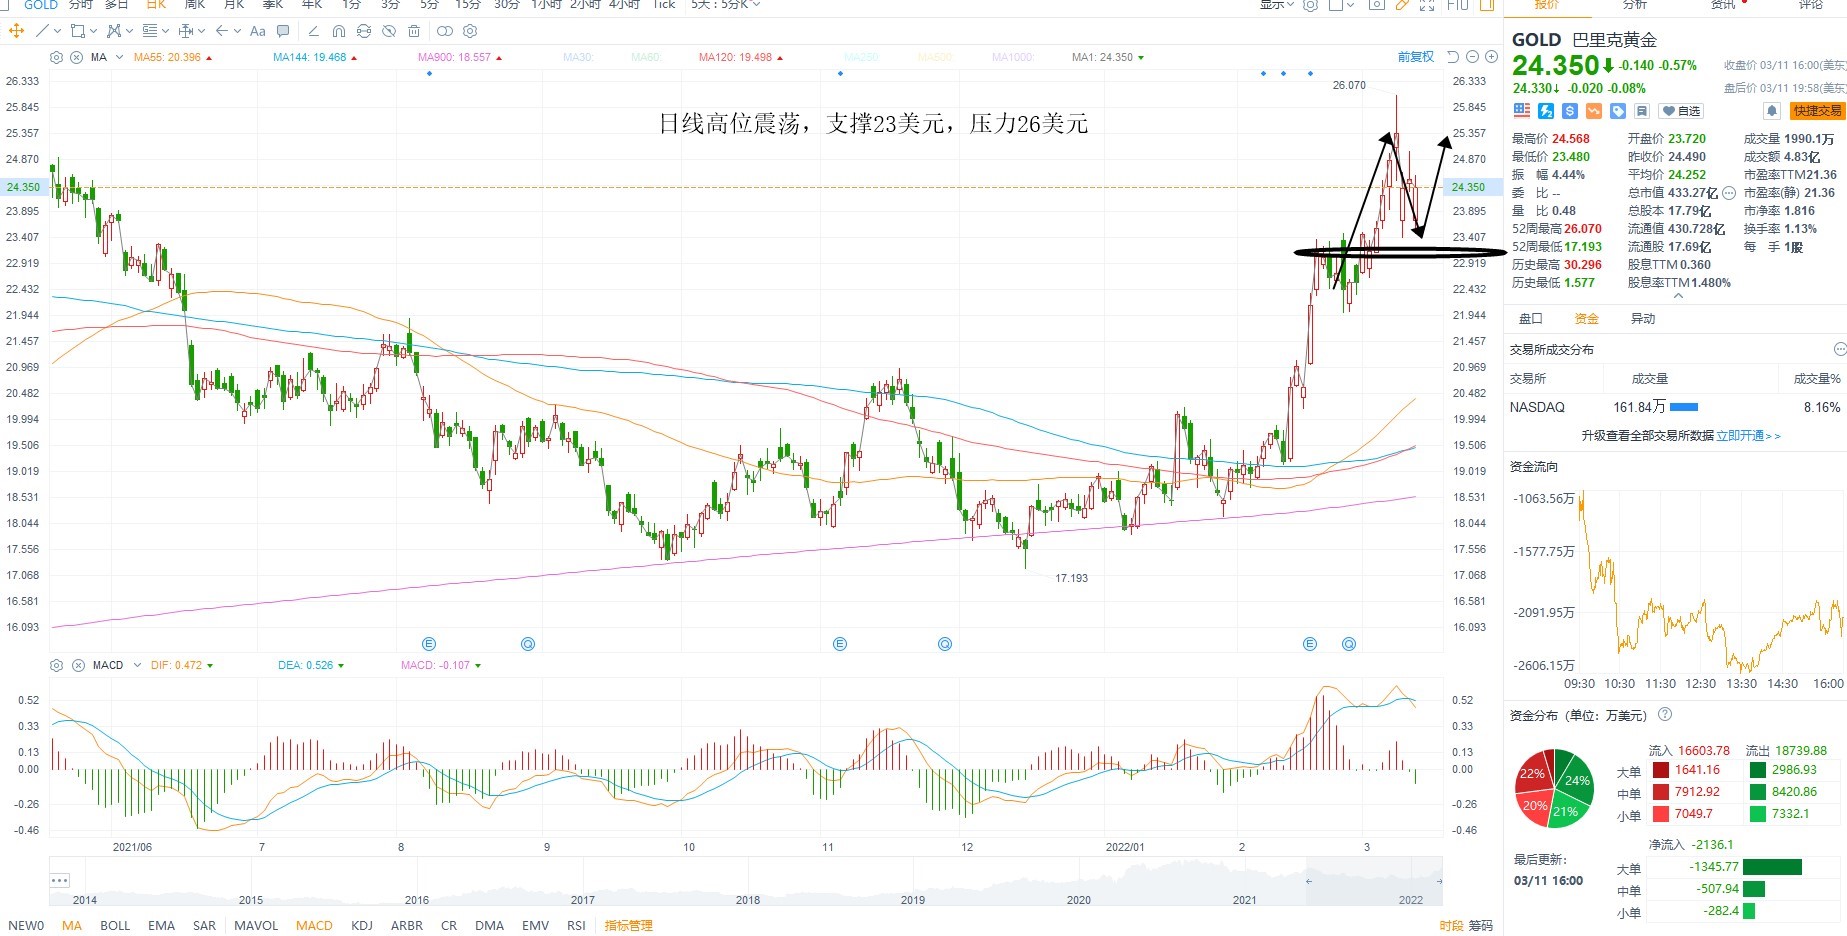Select the BOLL indicator
Screen dimensions: 1847x936
point(115,926)
